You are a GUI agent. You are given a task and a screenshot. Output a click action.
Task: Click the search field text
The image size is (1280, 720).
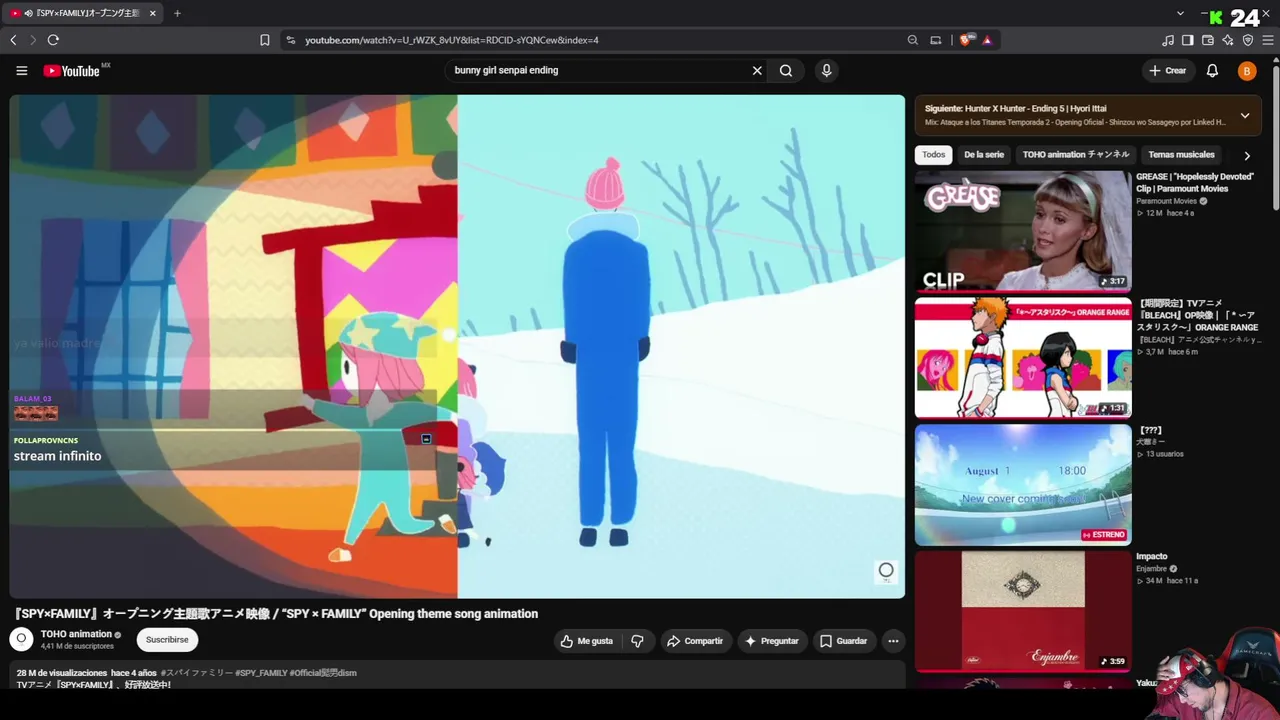pos(506,70)
